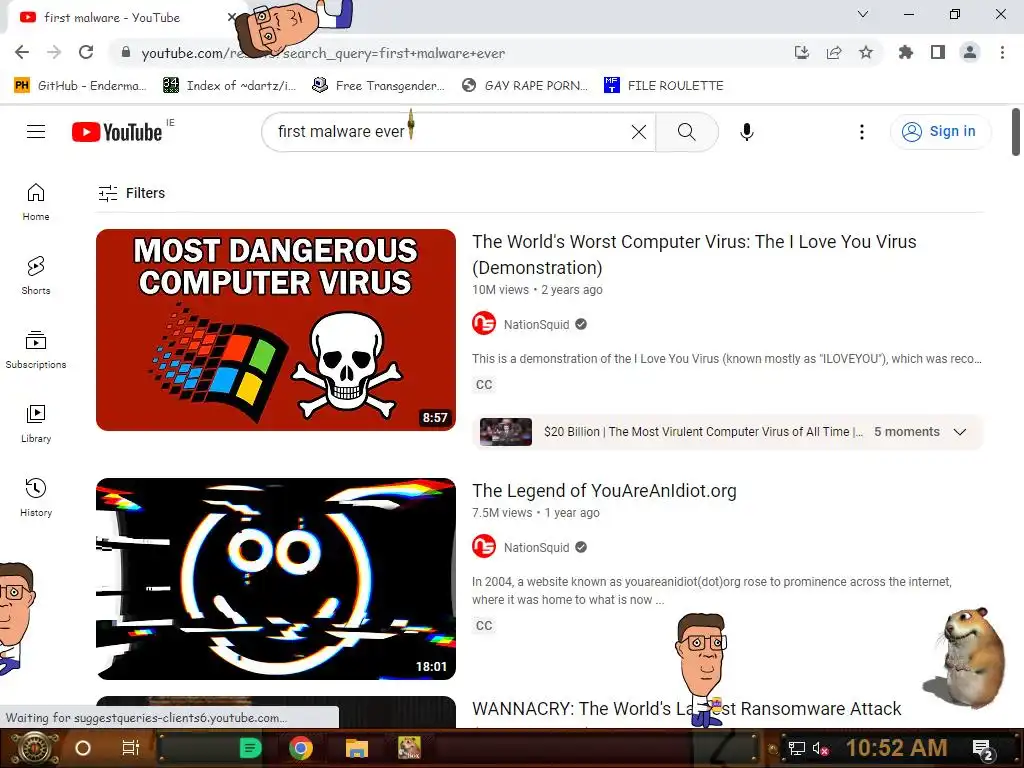Screen dimensions: 1024x768
Task: View site info via padlock icon
Action: [x=126, y=52]
